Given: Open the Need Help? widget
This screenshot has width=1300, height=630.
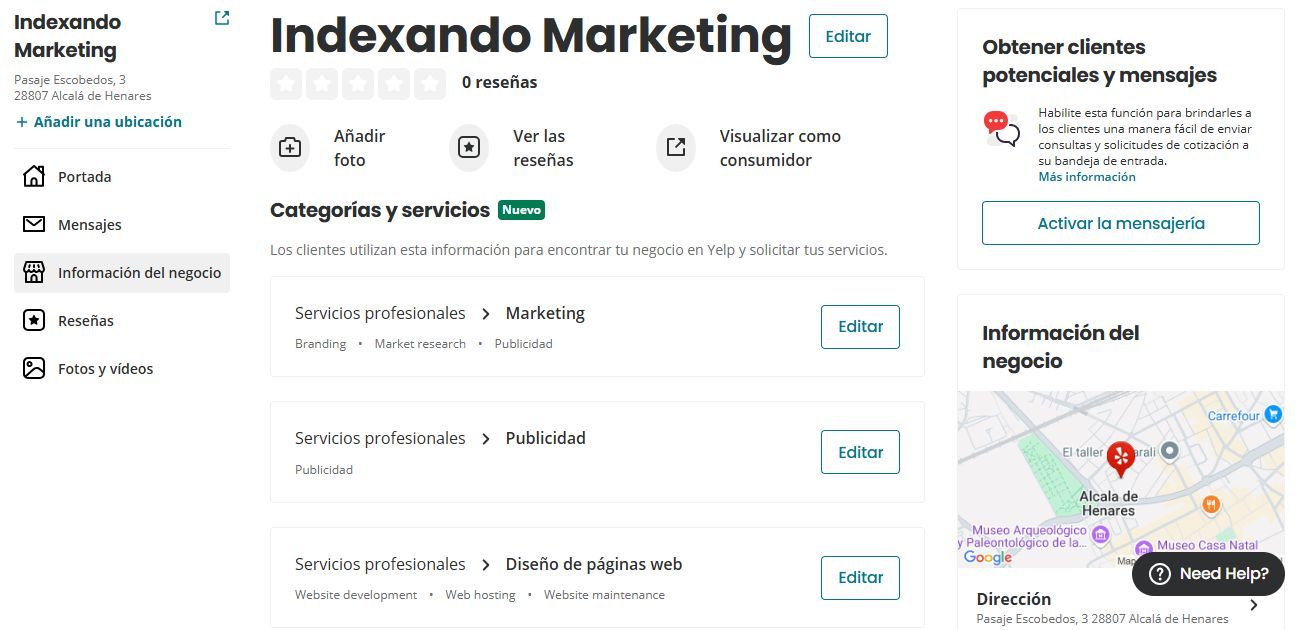Looking at the screenshot, I should point(1208,574).
